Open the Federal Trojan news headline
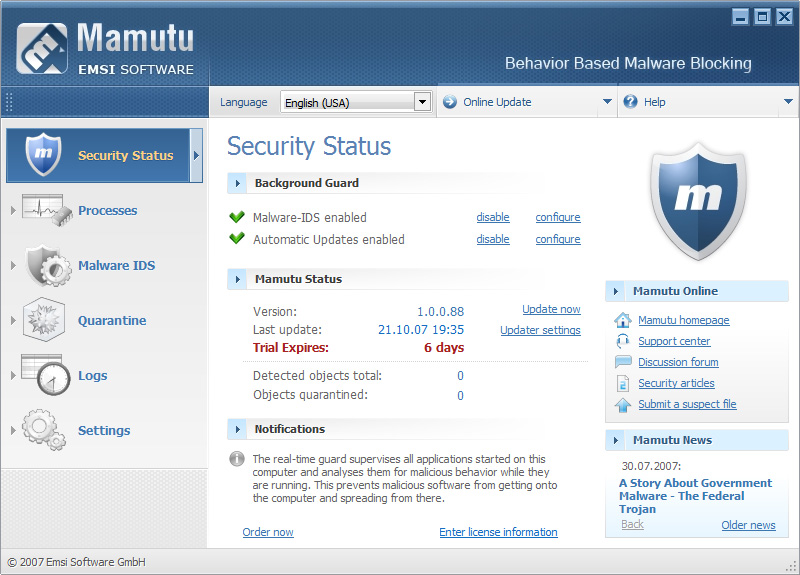Viewport: 800px width, 575px height. pyautogui.click(x=695, y=496)
